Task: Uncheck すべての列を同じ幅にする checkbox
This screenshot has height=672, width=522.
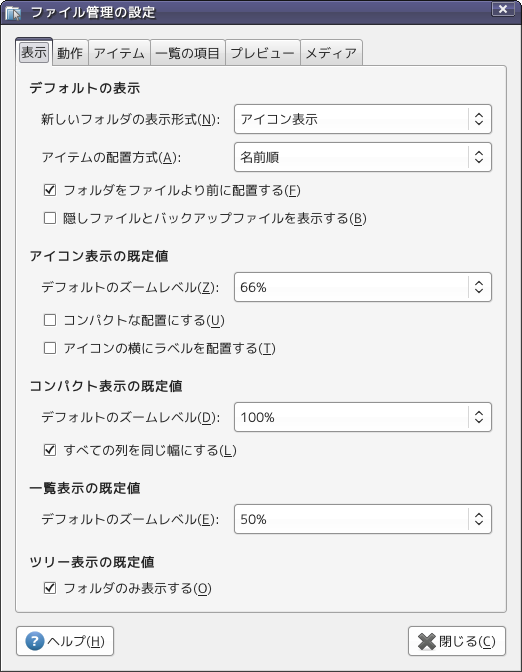Action: (x=50, y=450)
